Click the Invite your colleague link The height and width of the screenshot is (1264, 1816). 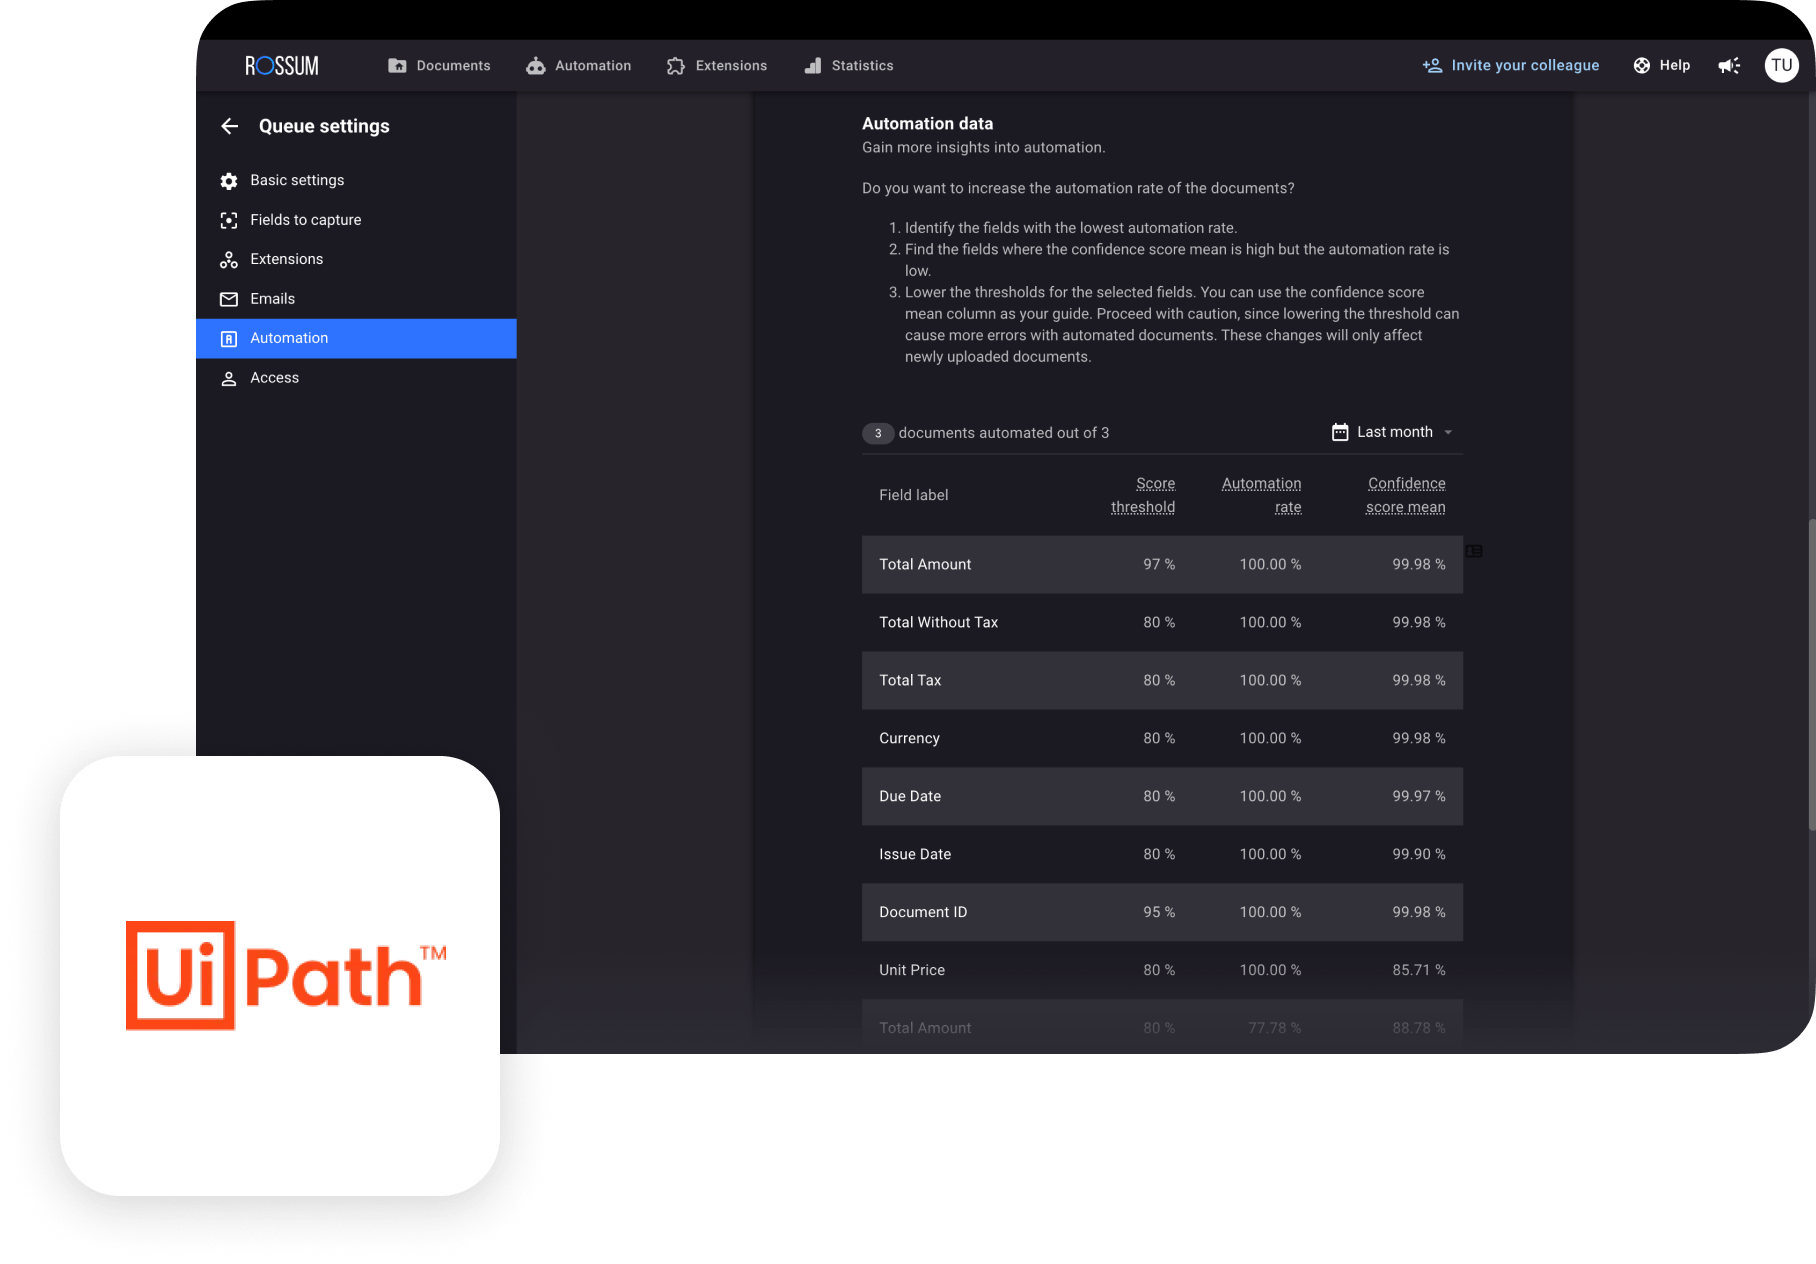tap(1511, 66)
